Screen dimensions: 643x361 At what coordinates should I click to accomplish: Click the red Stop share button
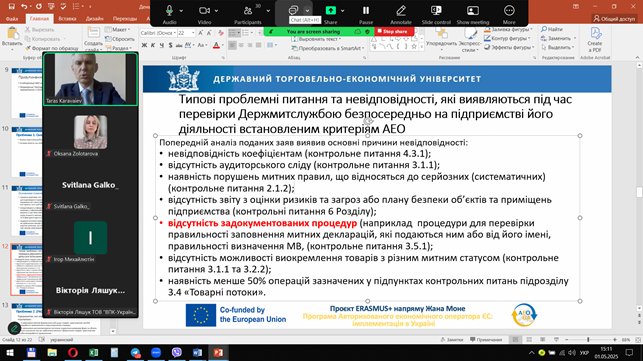coord(393,32)
